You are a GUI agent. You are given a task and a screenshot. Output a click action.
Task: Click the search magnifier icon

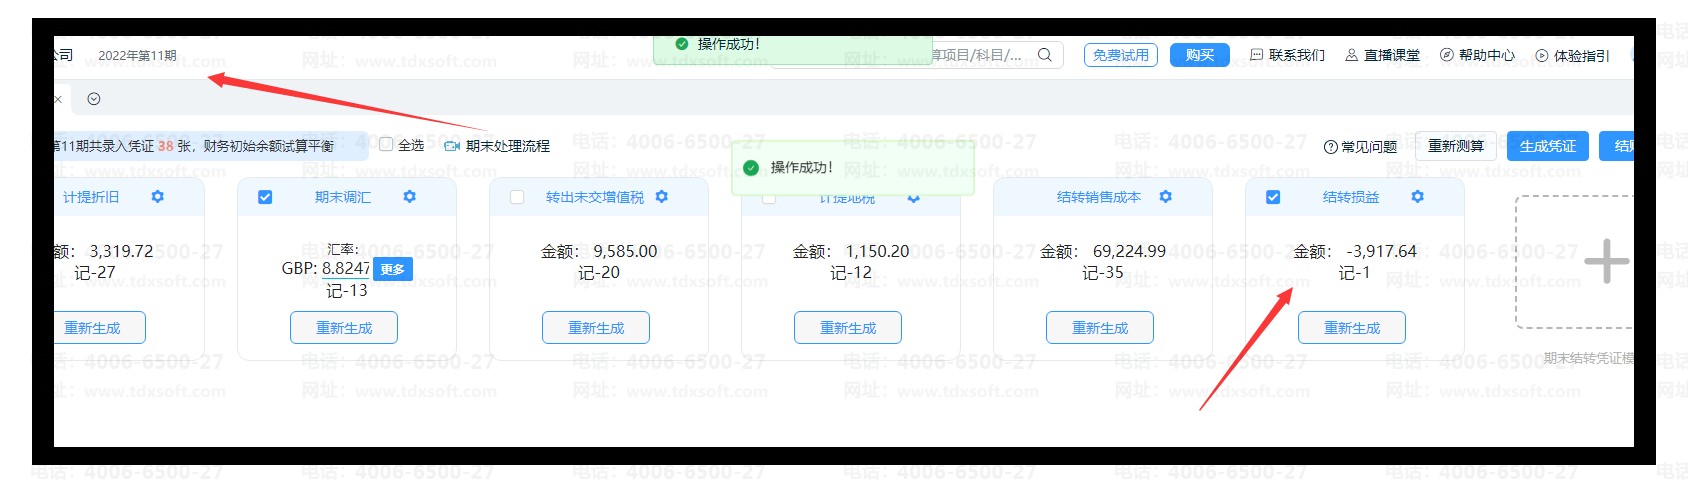(1044, 55)
